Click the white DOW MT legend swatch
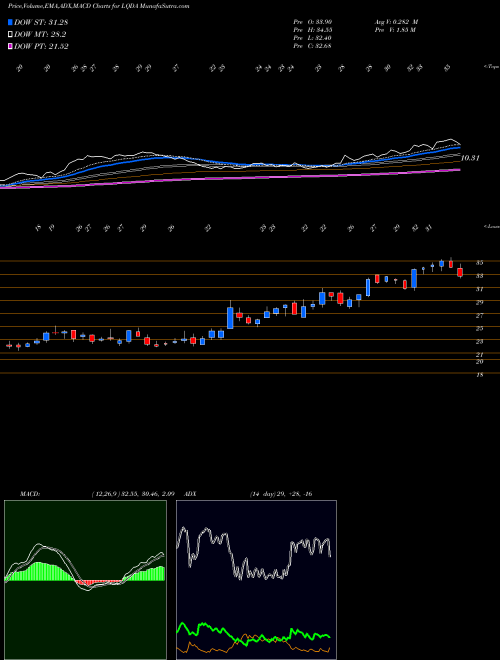This screenshot has width=500, height=660. pos(10,35)
